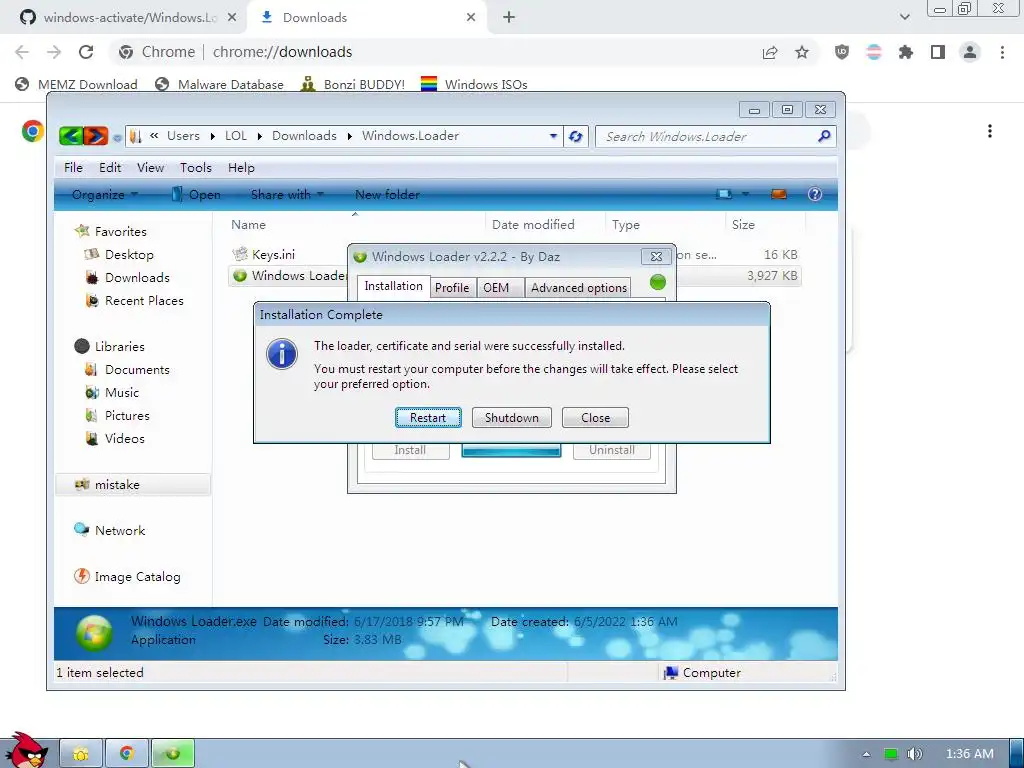
Task: Open the Chrome extensions puzzle icon
Action: 905,52
